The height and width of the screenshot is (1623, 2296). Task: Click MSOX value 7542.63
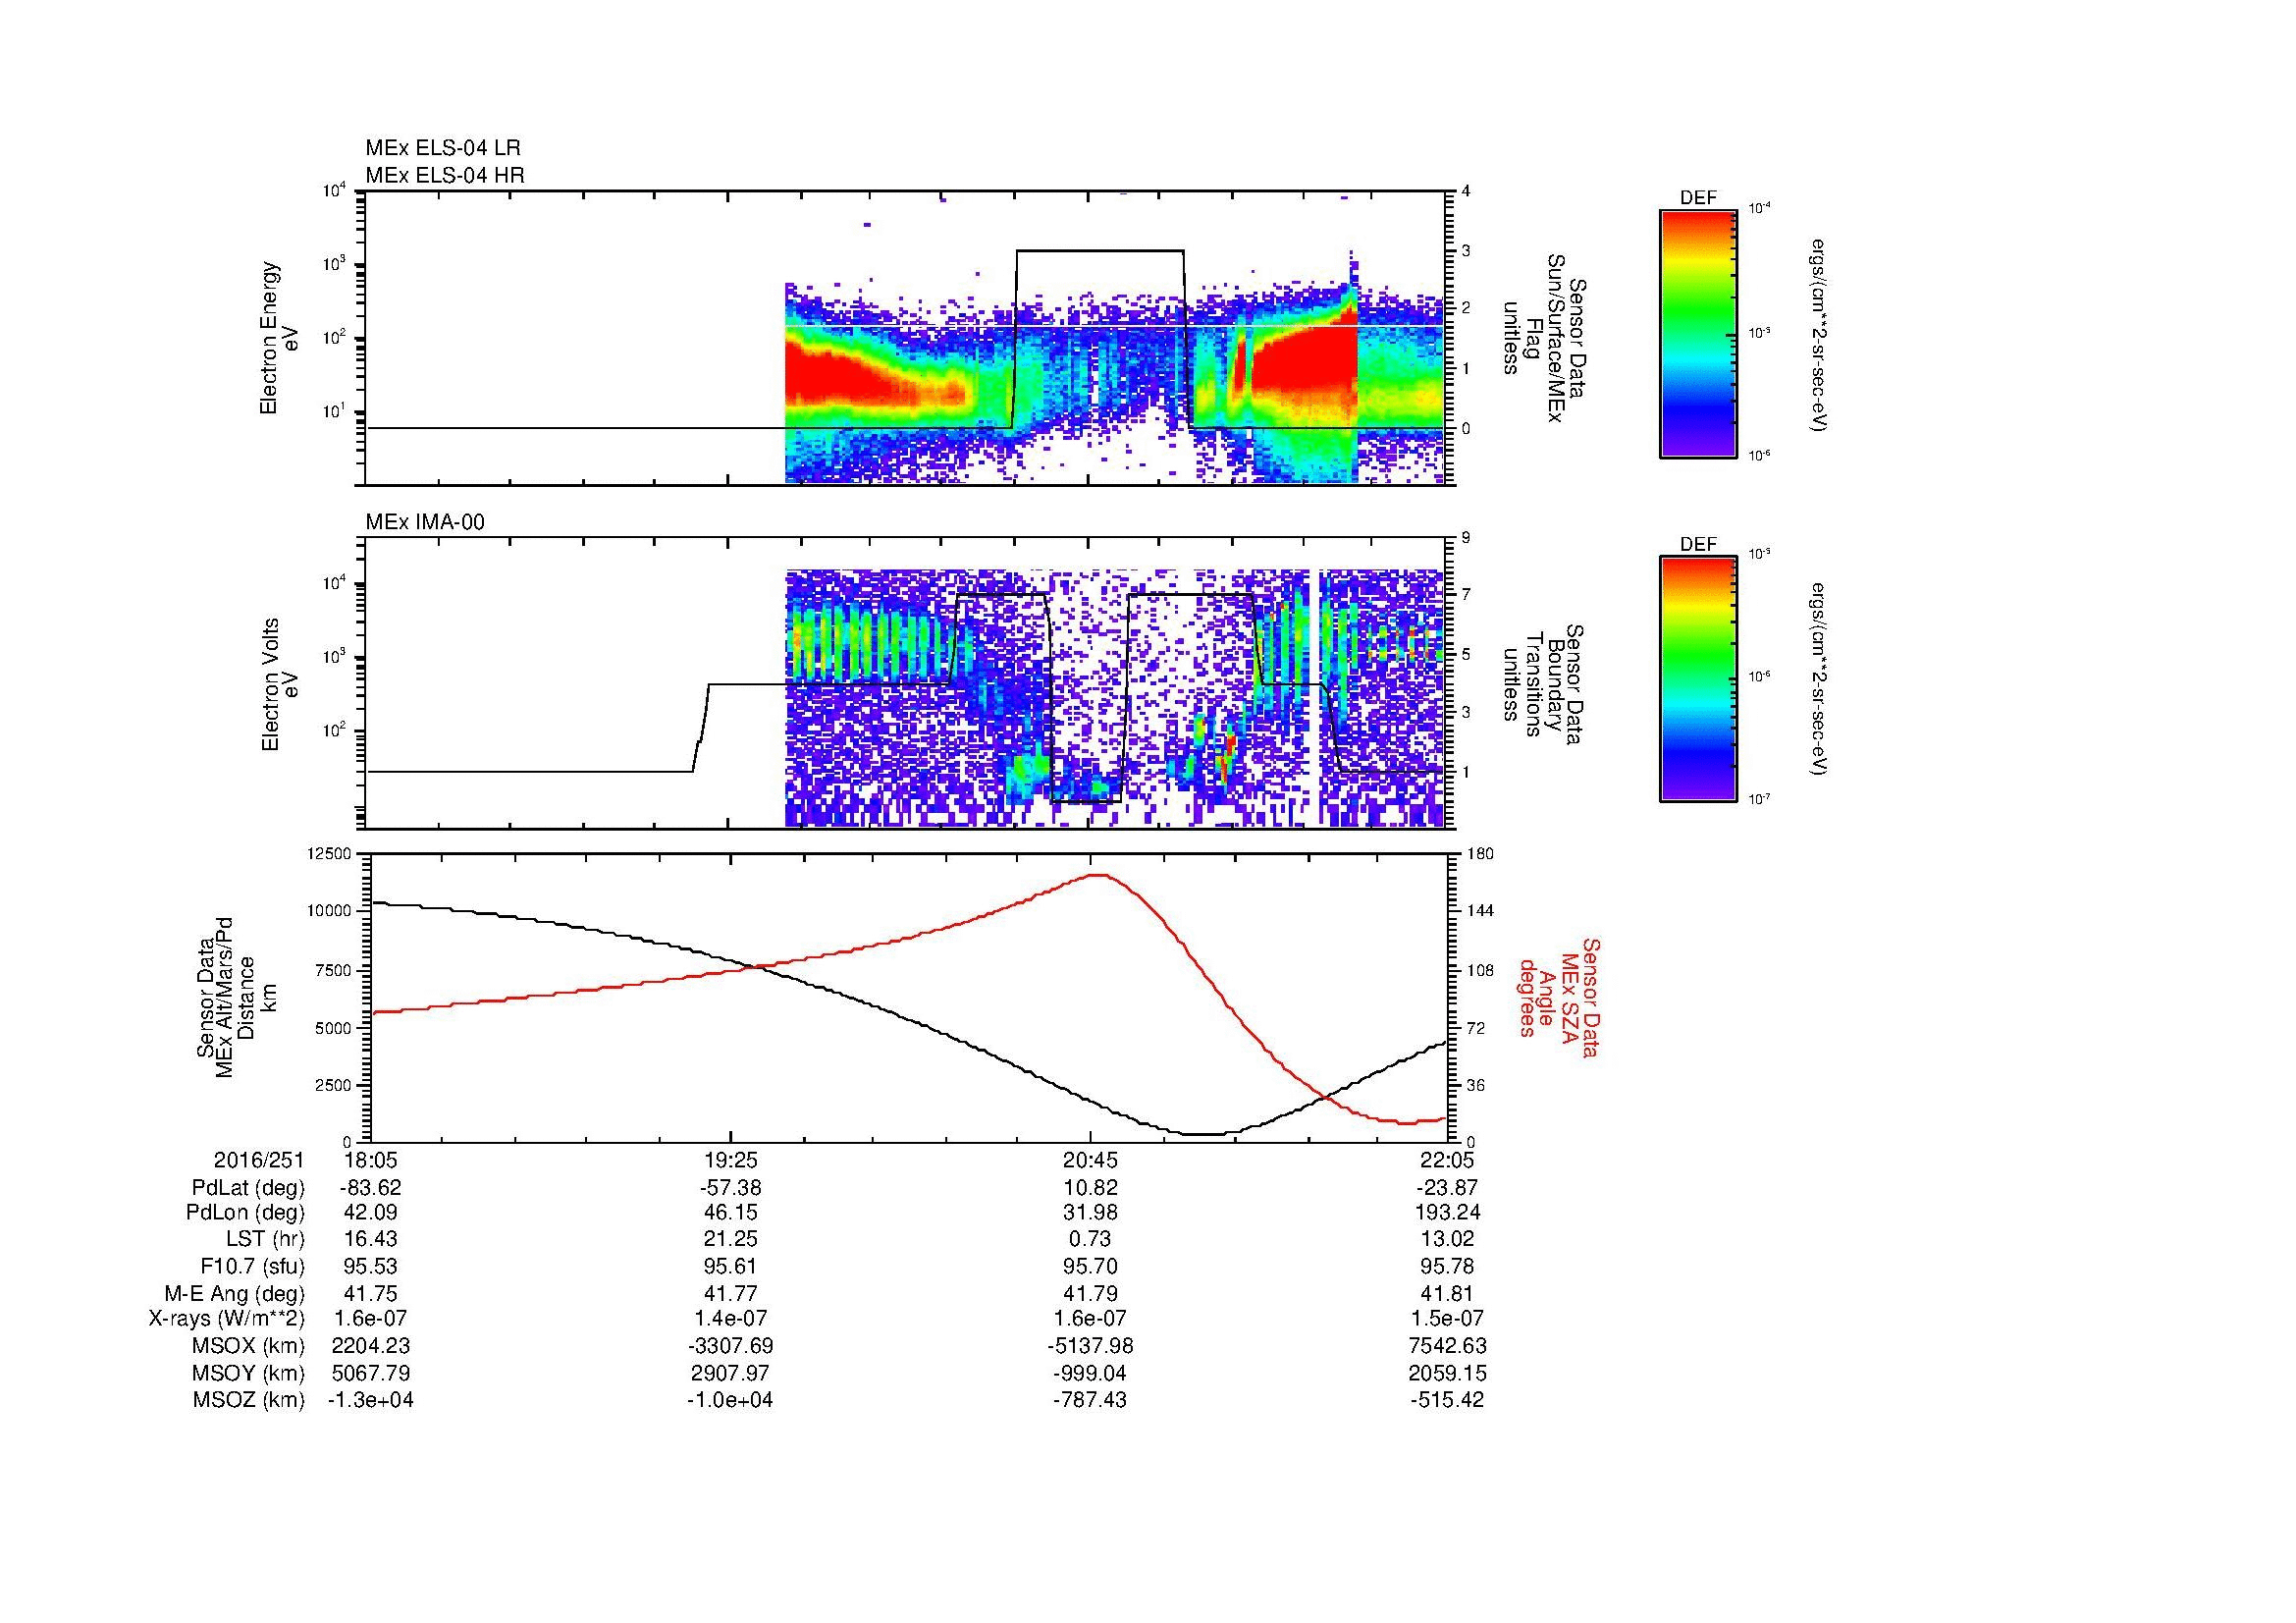(x=1448, y=1347)
